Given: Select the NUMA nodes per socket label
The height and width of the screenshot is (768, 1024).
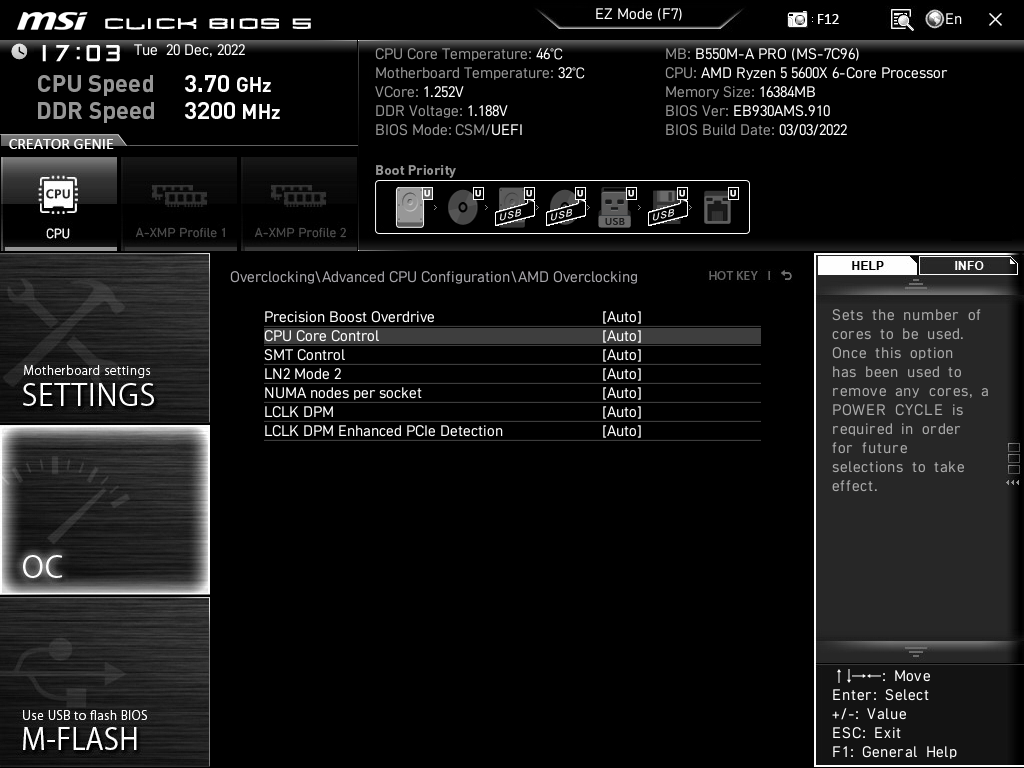Looking at the screenshot, I should (343, 392).
